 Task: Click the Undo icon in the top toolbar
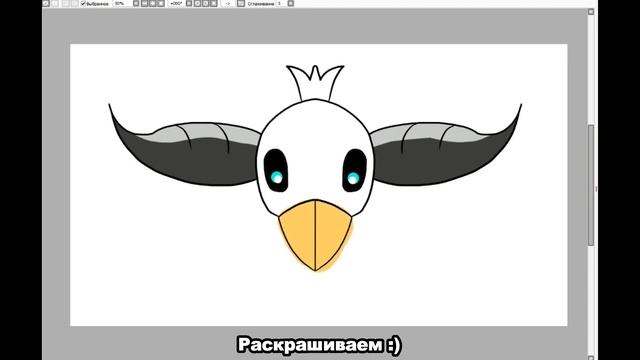pos(45,3)
